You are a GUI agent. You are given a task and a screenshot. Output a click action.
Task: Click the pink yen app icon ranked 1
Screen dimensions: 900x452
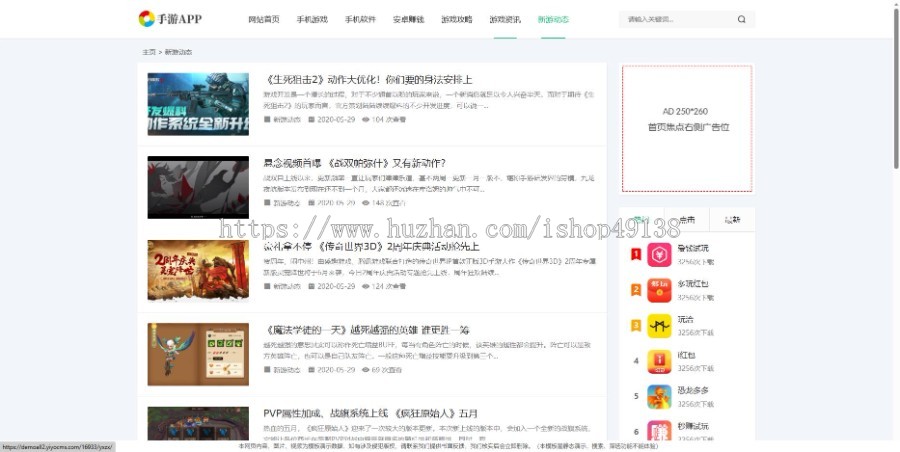660,255
